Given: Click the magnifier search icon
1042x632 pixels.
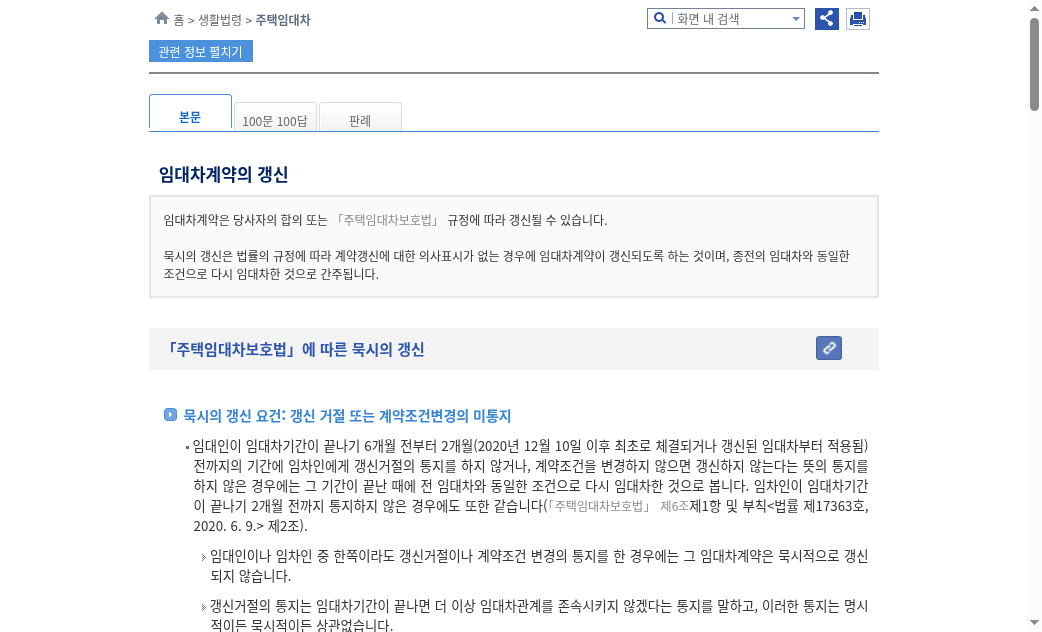Looking at the screenshot, I should (x=659, y=19).
